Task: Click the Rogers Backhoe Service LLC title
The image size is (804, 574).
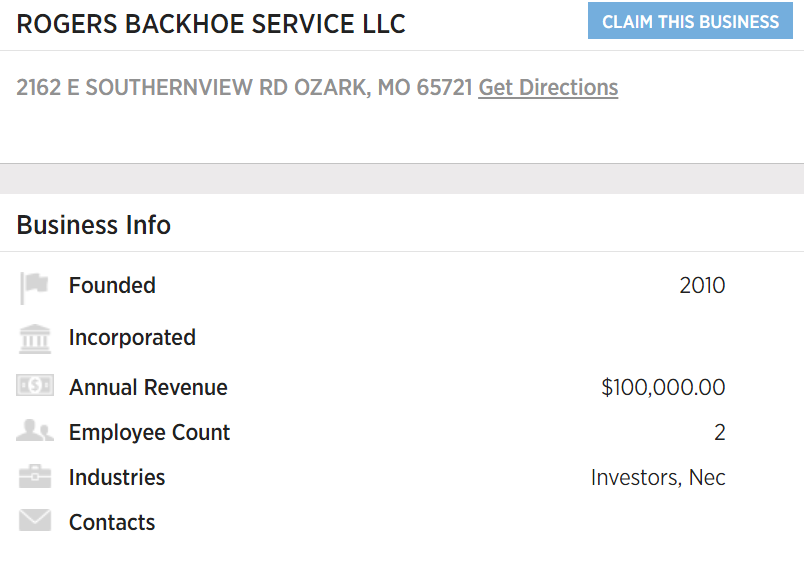Action: click(x=211, y=24)
